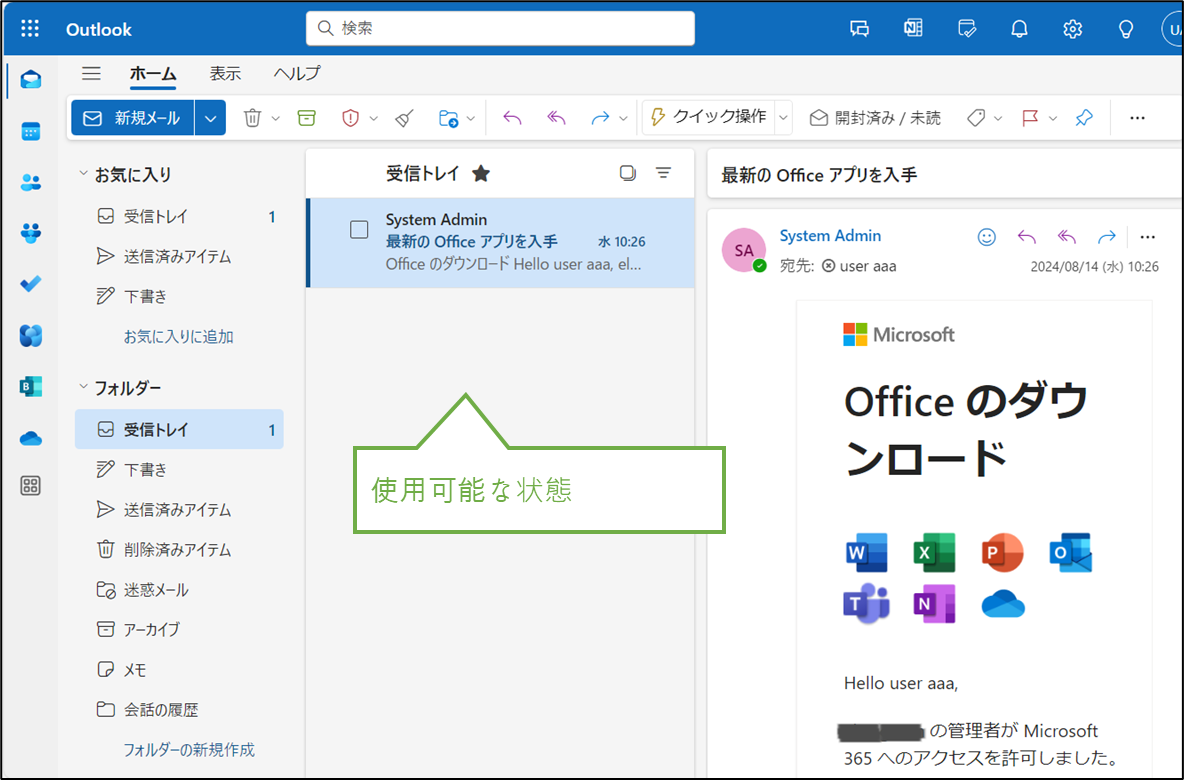Switch to the 表示 tab

click(x=225, y=73)
